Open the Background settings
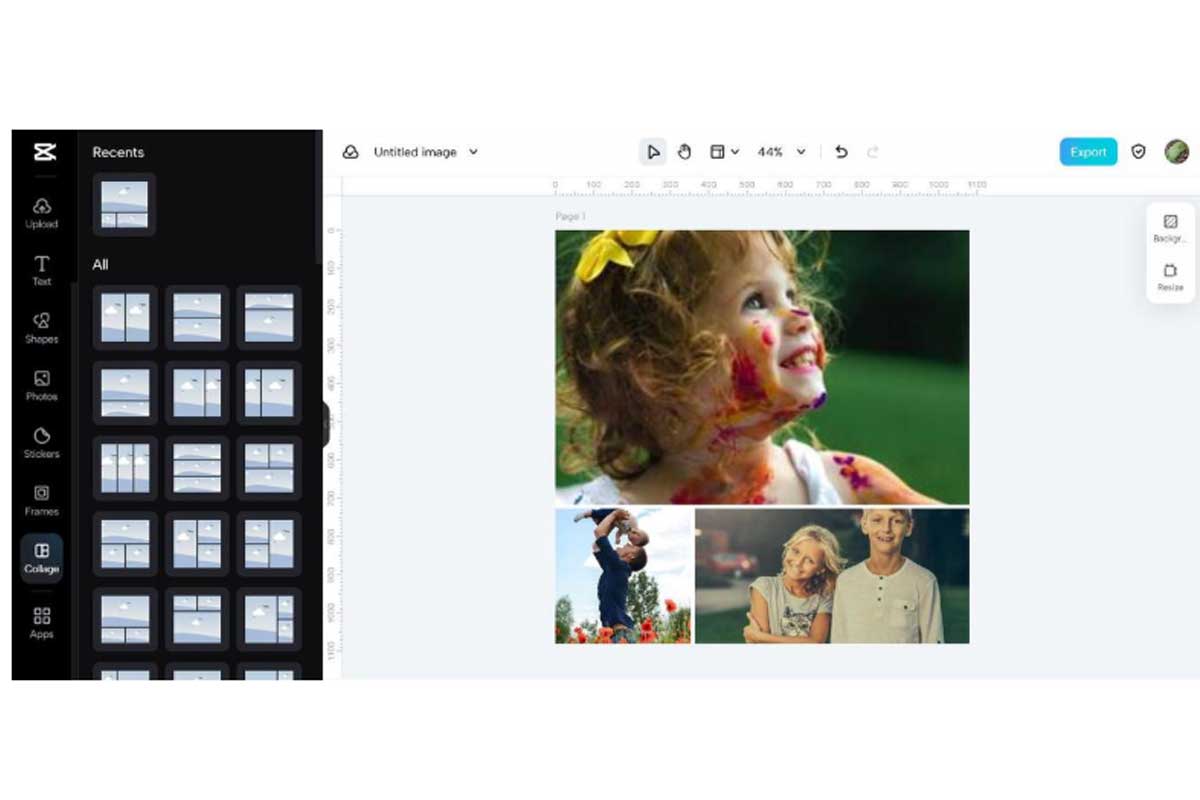The height and width of the screenshot is (800, 1200). [x=1170, y=228]
